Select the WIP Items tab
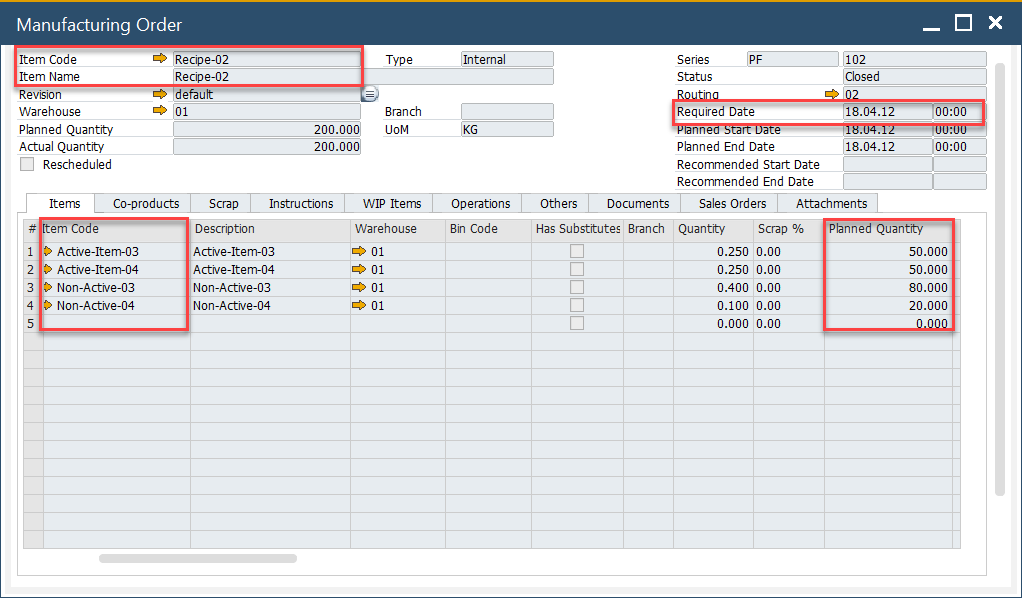This screenshot has width=1022, height=598. pos(391,204)
